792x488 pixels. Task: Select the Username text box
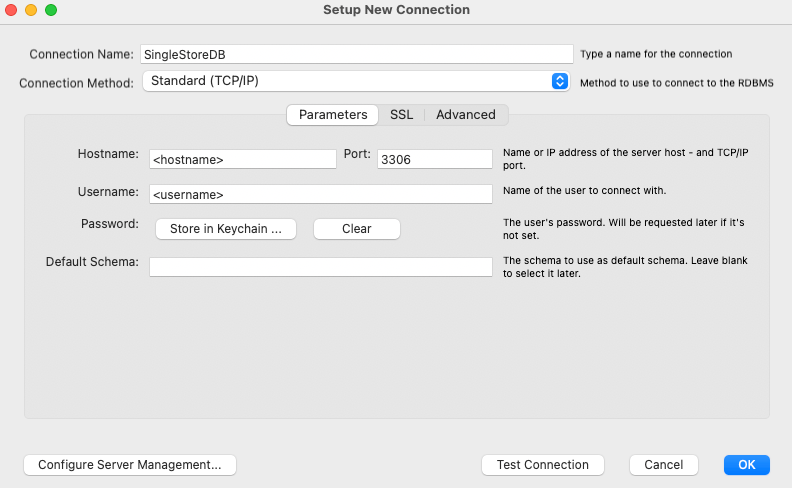pyautogui.click(x=321, y=194)
